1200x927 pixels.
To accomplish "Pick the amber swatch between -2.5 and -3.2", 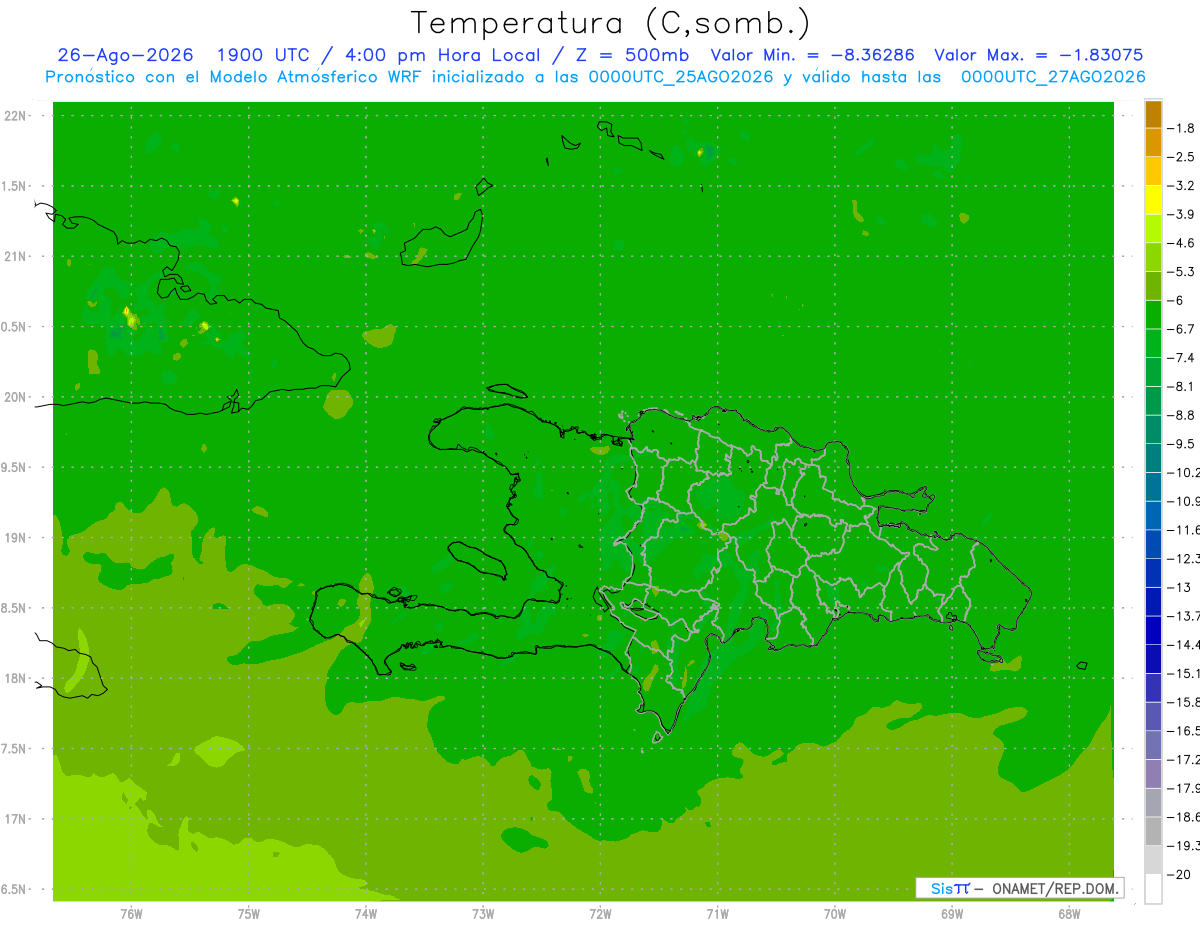I will pos(1153,172).
